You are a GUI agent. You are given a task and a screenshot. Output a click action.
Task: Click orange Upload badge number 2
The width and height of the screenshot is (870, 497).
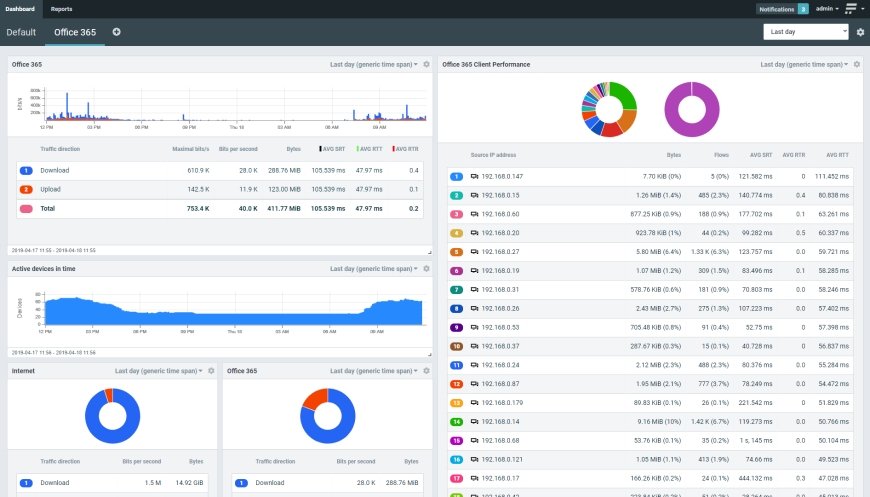click(x=26, y=189)
